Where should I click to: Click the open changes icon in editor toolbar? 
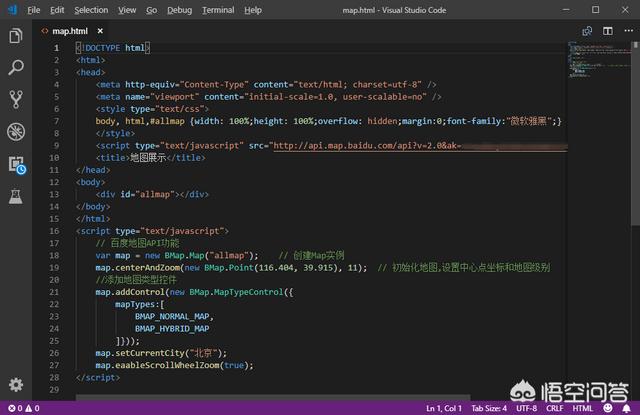pos(587,31)
